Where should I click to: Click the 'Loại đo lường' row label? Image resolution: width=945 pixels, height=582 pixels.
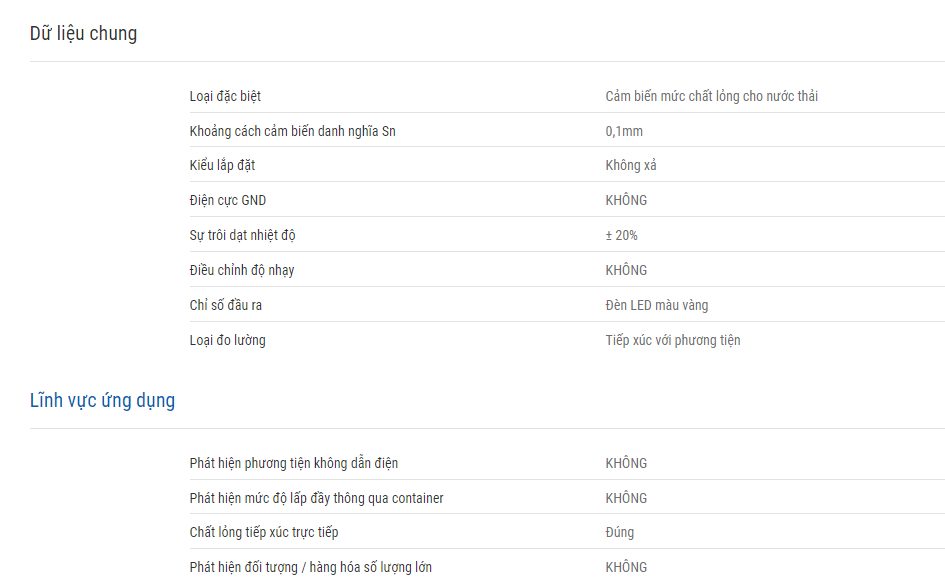click(x=227, y=340)
